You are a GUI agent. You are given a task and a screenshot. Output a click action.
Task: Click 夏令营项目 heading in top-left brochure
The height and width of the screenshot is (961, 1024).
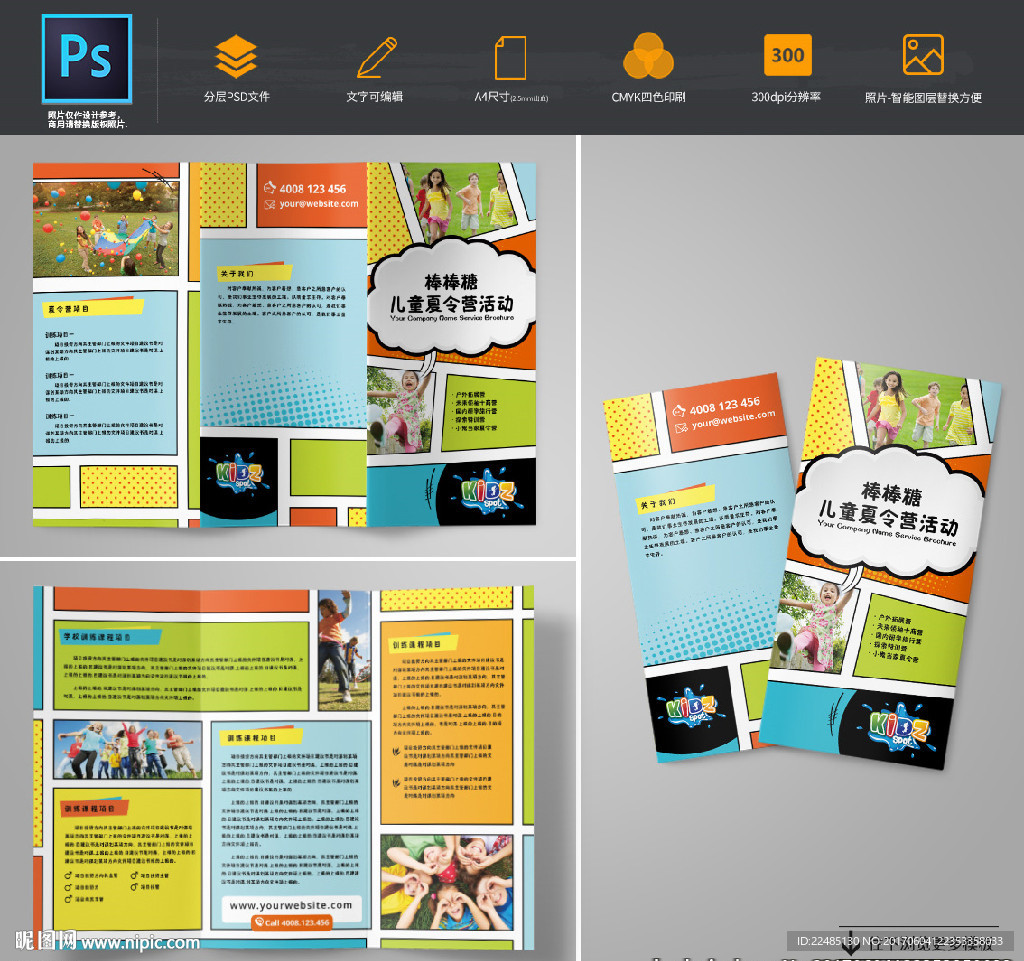click(x=68, y=309)
